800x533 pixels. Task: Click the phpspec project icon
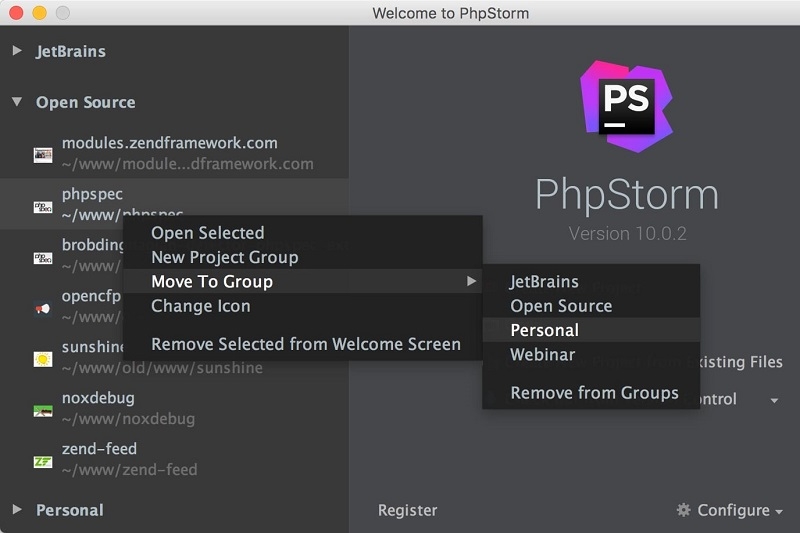pyautogui.click(x=43, y=206)
